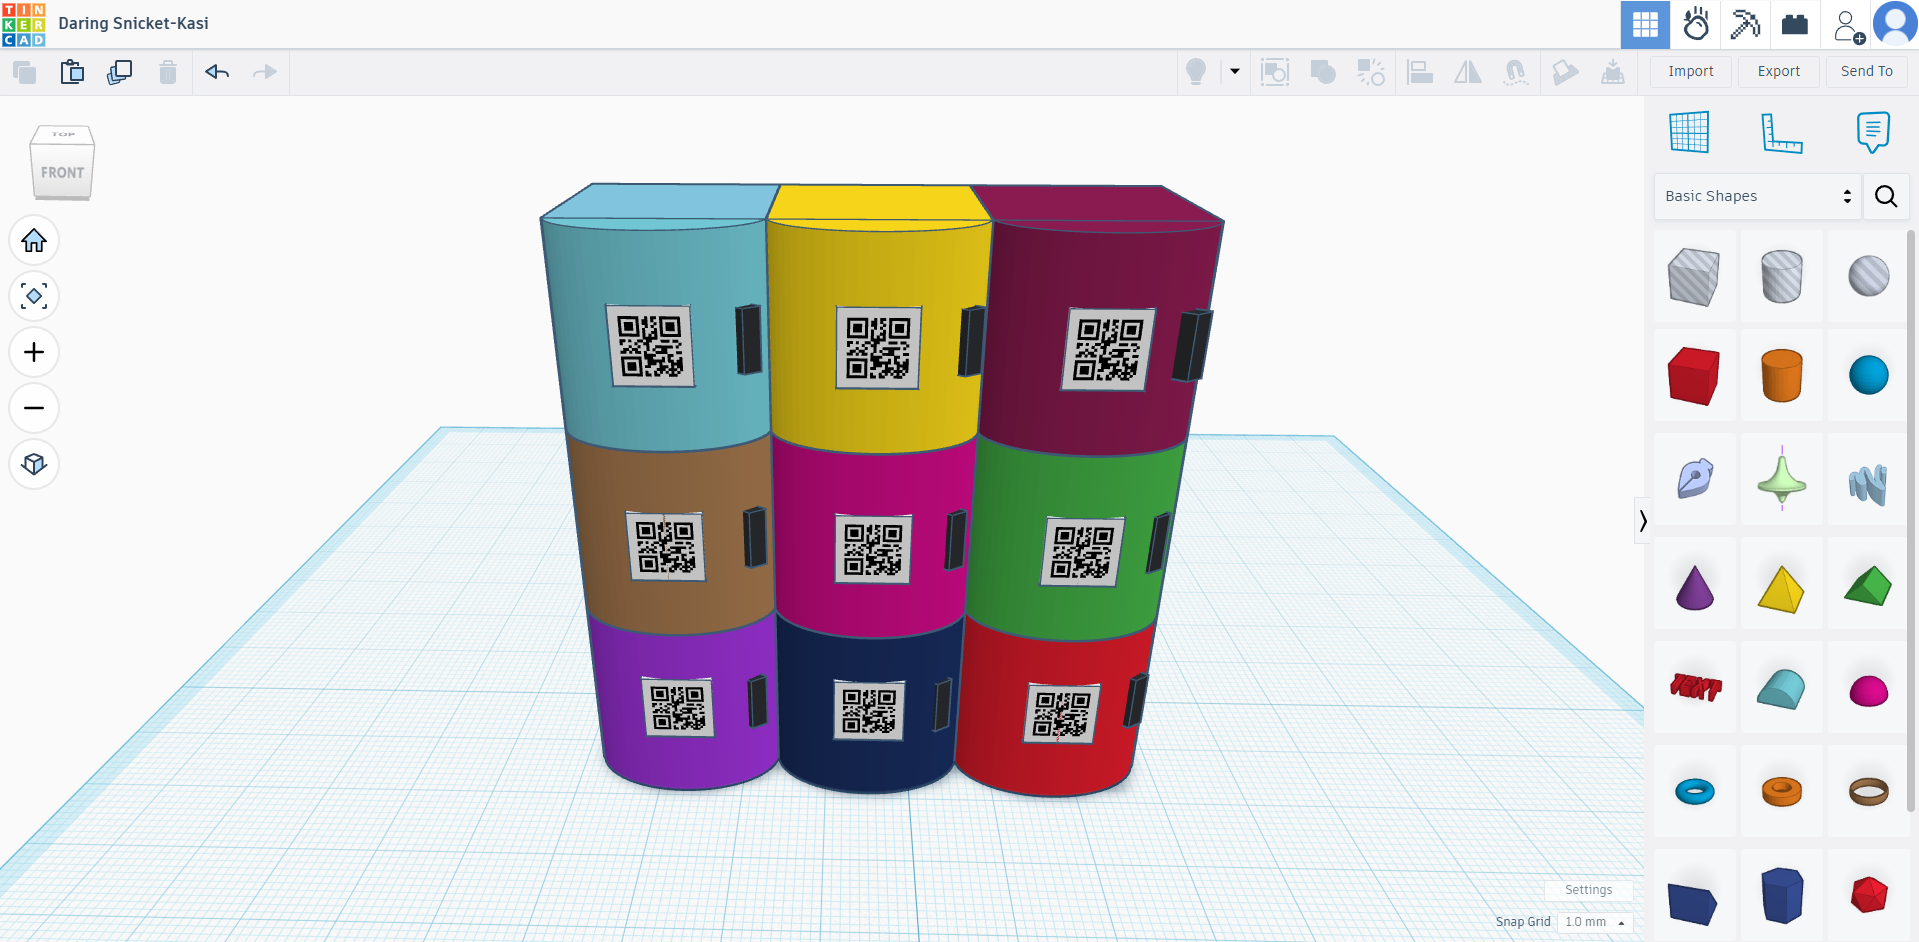
Task: Open the Blocks brick icon mode
Action: tap(1795, 24)
